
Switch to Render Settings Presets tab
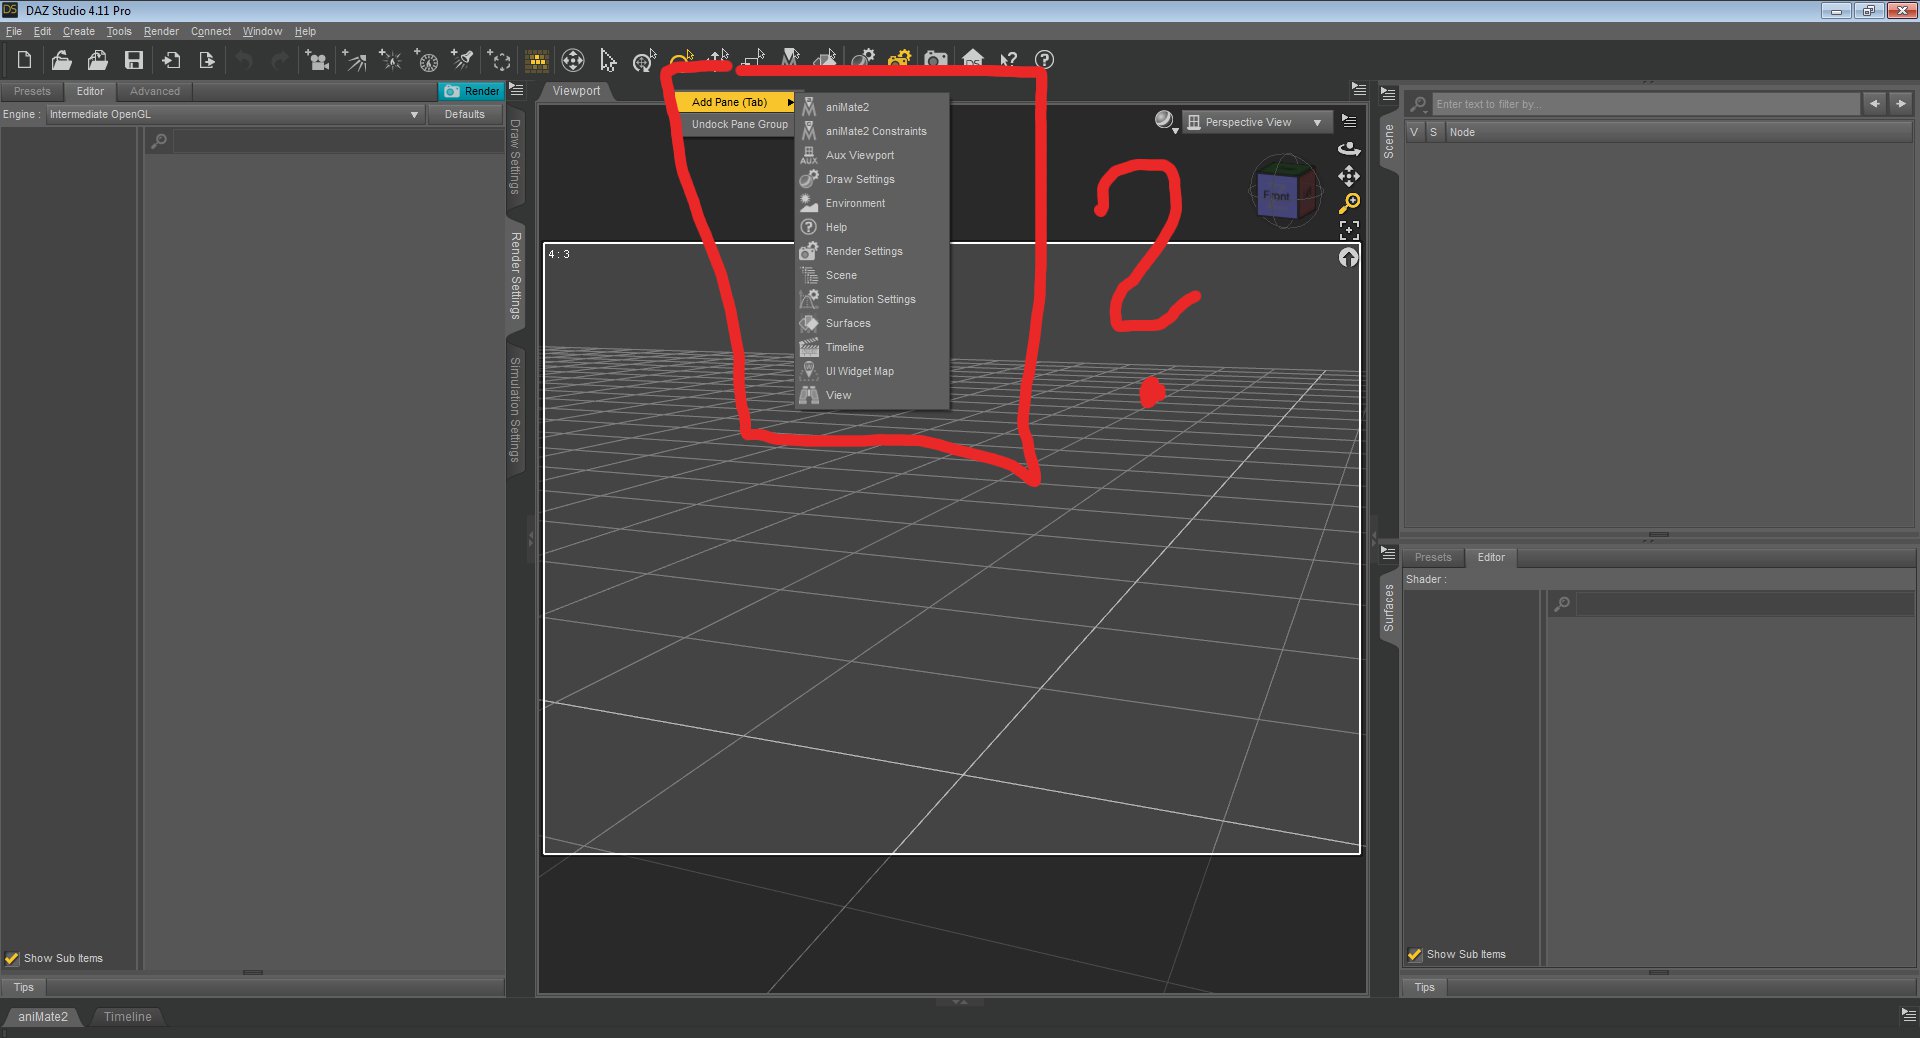[x=32, y=91]
